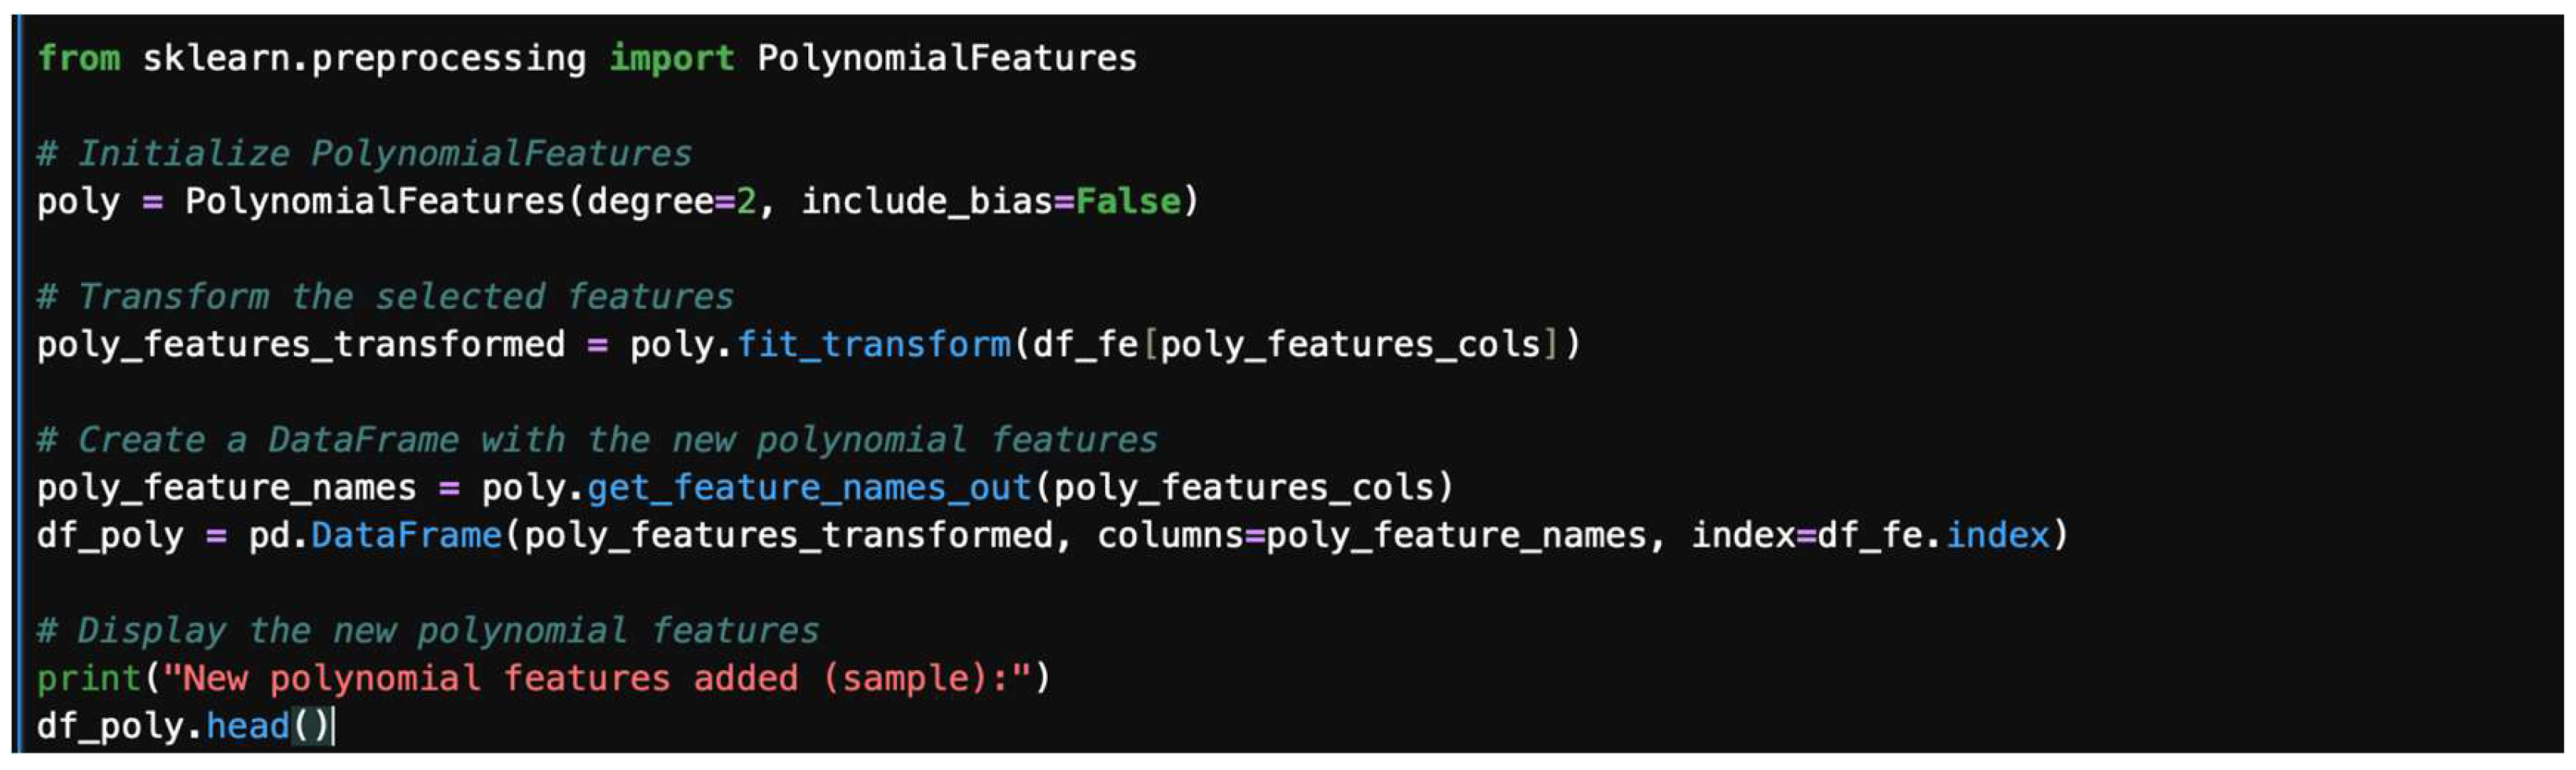Screen dimensions: 2576x770
Task: Click the '# Display the new polynomial features' comment
Action: (x=427, y=631)
